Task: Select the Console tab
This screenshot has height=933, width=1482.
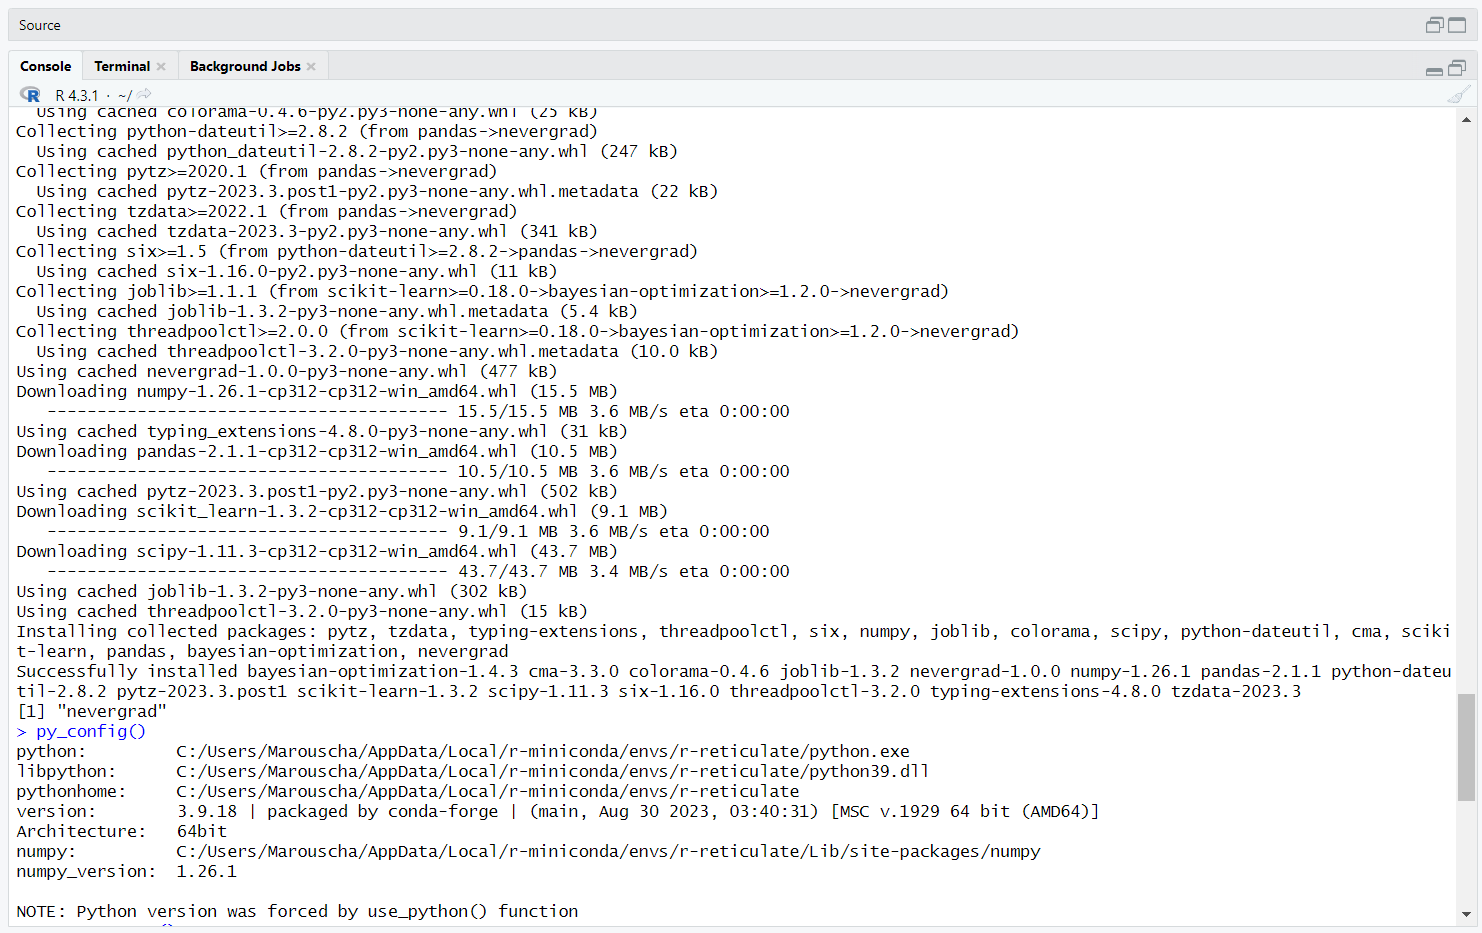Action: [x=45, y=65]
